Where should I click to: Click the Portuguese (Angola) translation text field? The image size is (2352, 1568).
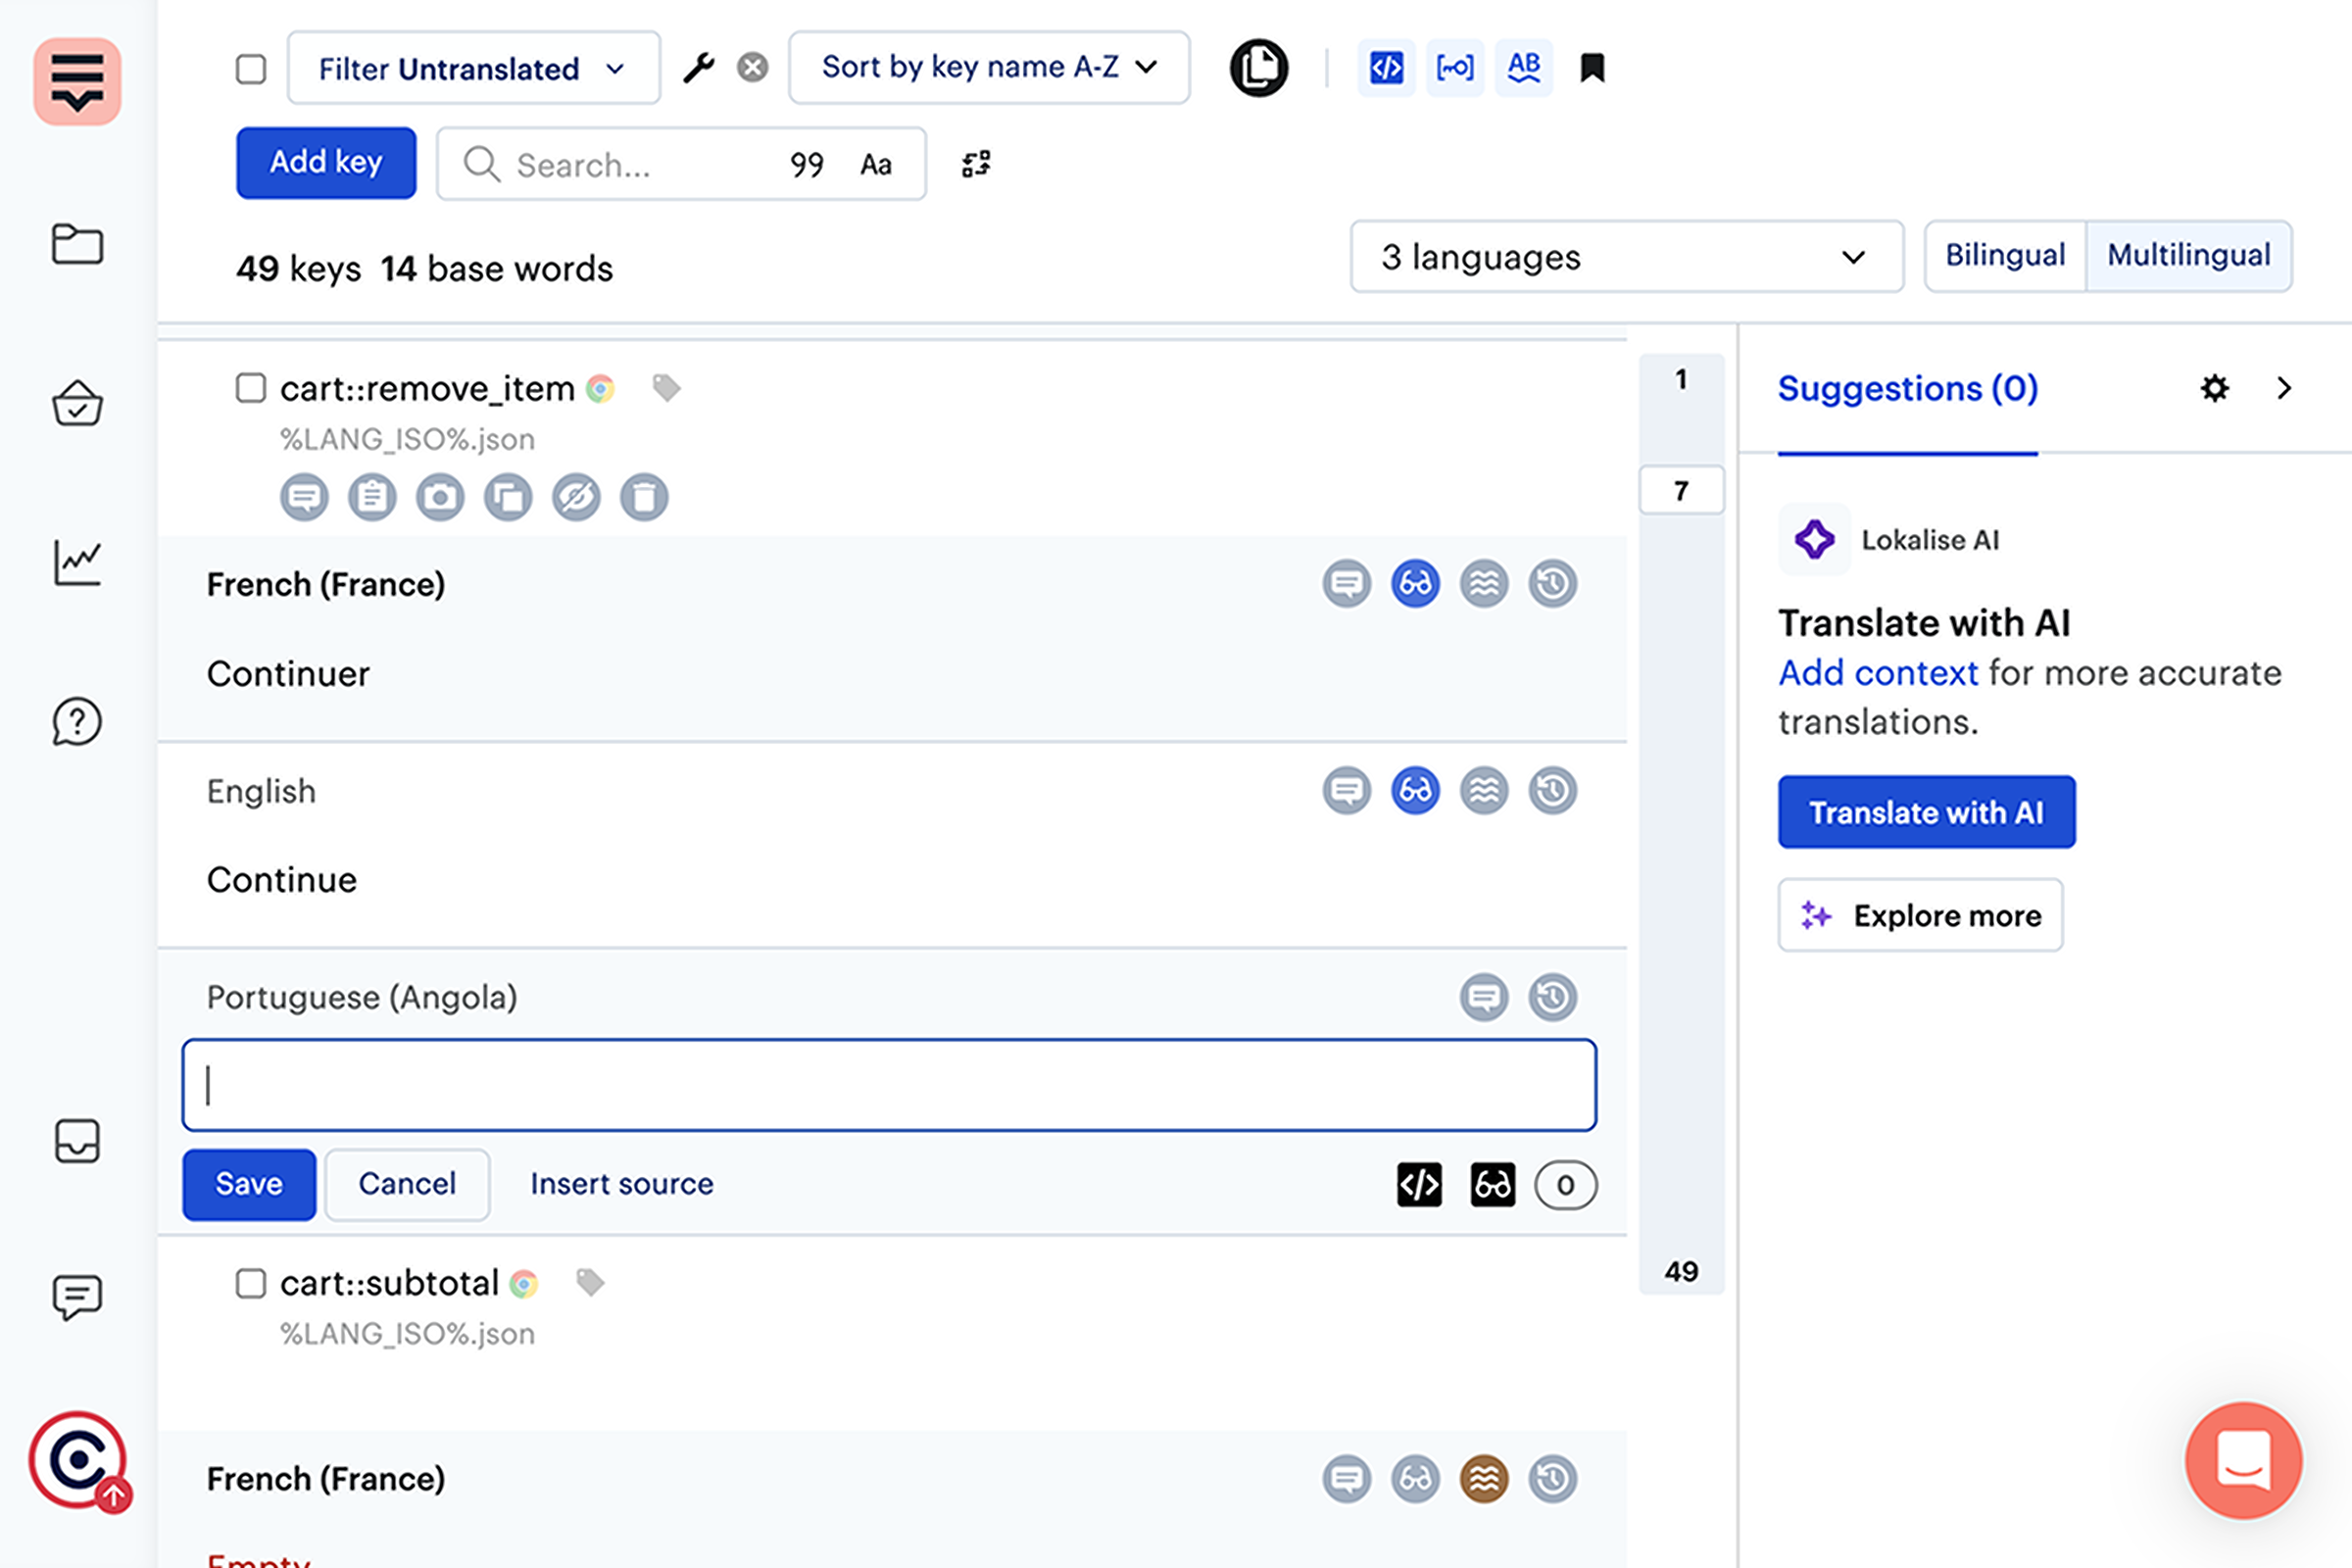pyautogui.click(x=888, y=1085)
